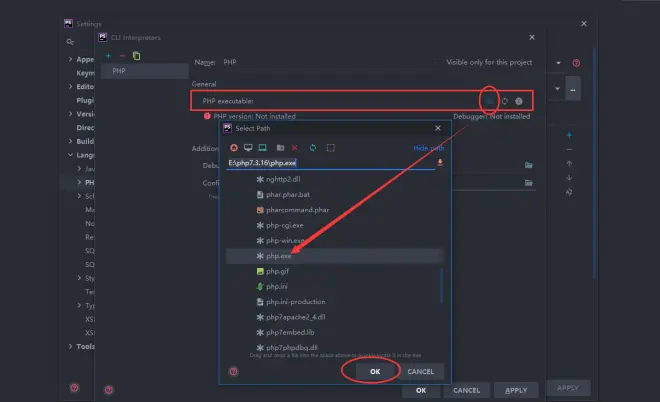
Task: Expand the Editor section in the Settings tree
Action: 71,86
